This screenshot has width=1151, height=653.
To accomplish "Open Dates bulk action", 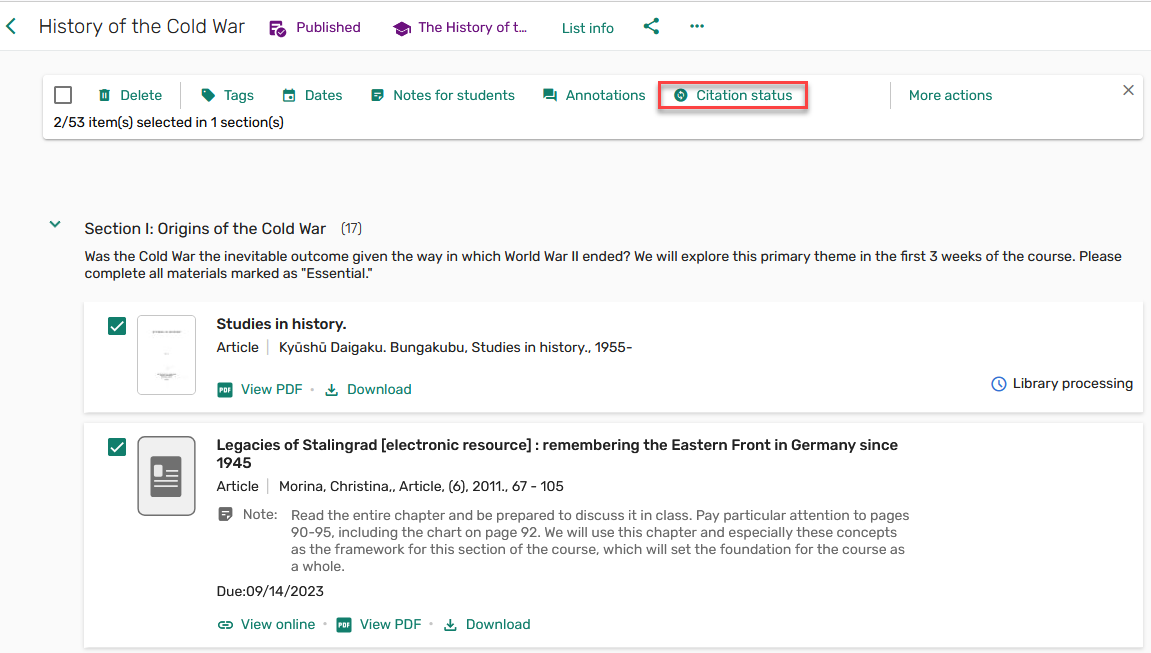I will pyautogui.click(x=313, y=95).
